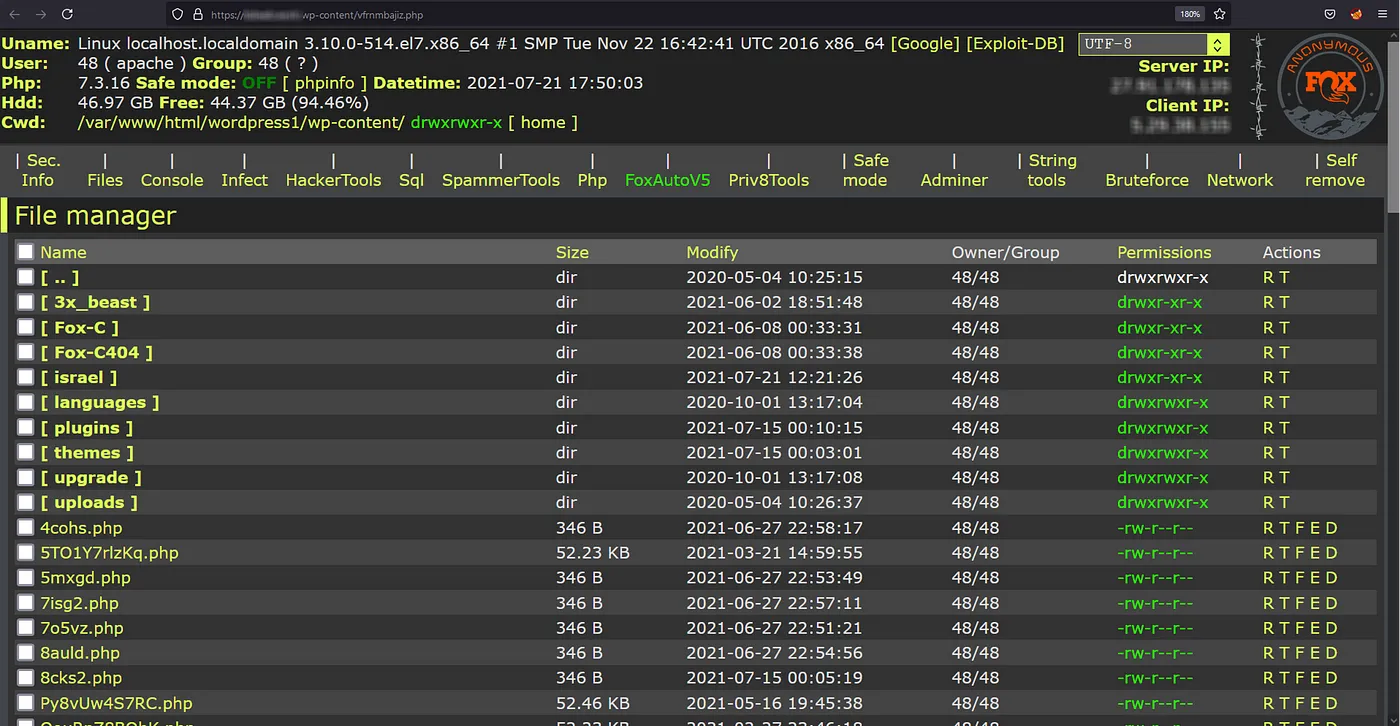Screen dimensions: 1400x726
Task: Open the file Py8vUw4S7RC.php
Action: tap(116, 702)
